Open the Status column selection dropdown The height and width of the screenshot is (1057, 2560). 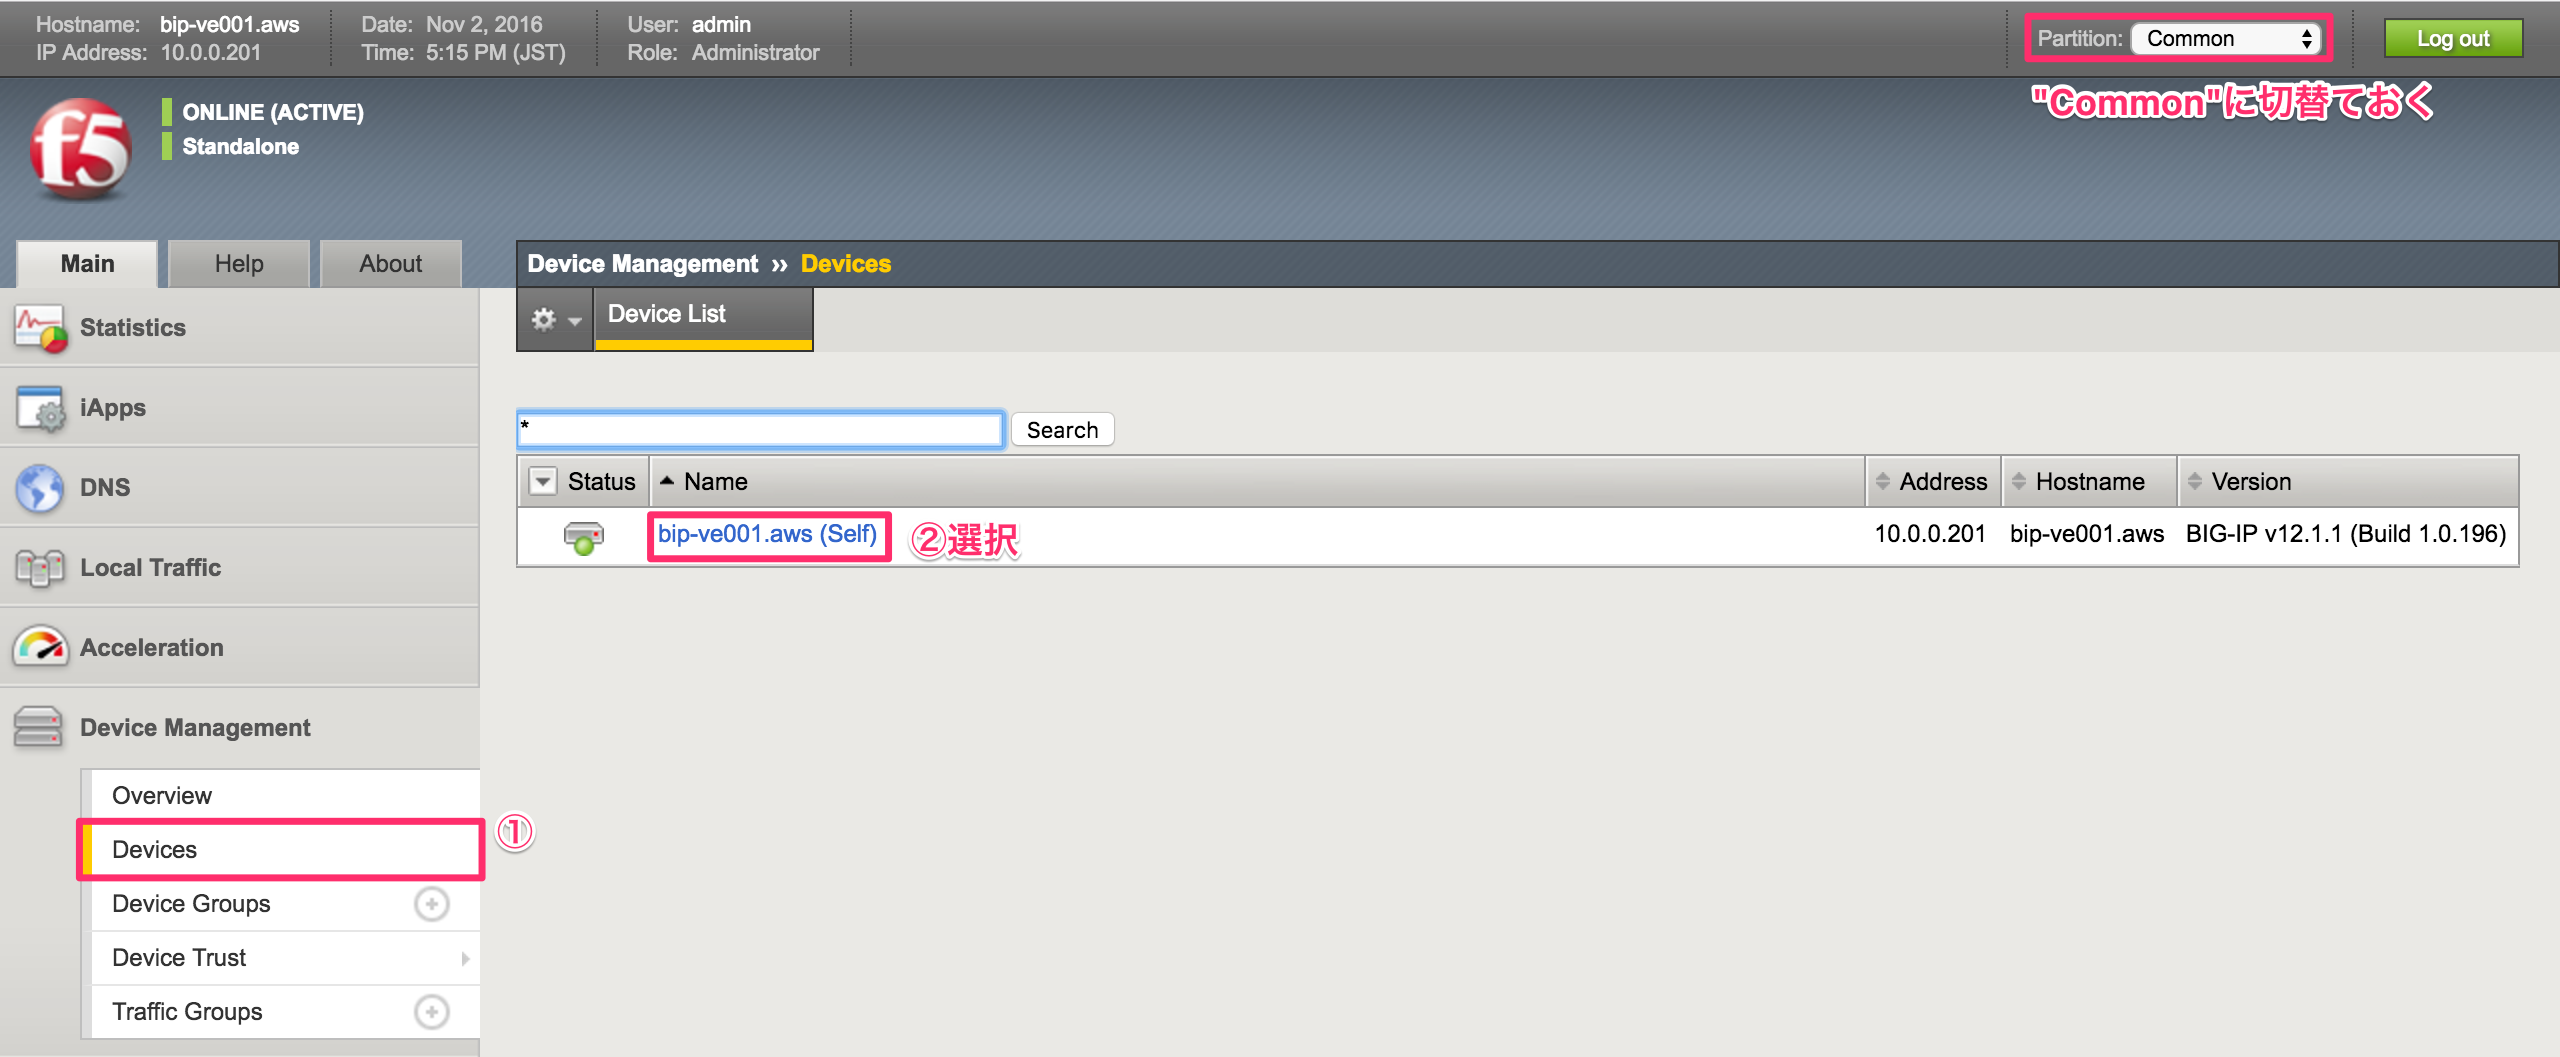click(542, 481)
